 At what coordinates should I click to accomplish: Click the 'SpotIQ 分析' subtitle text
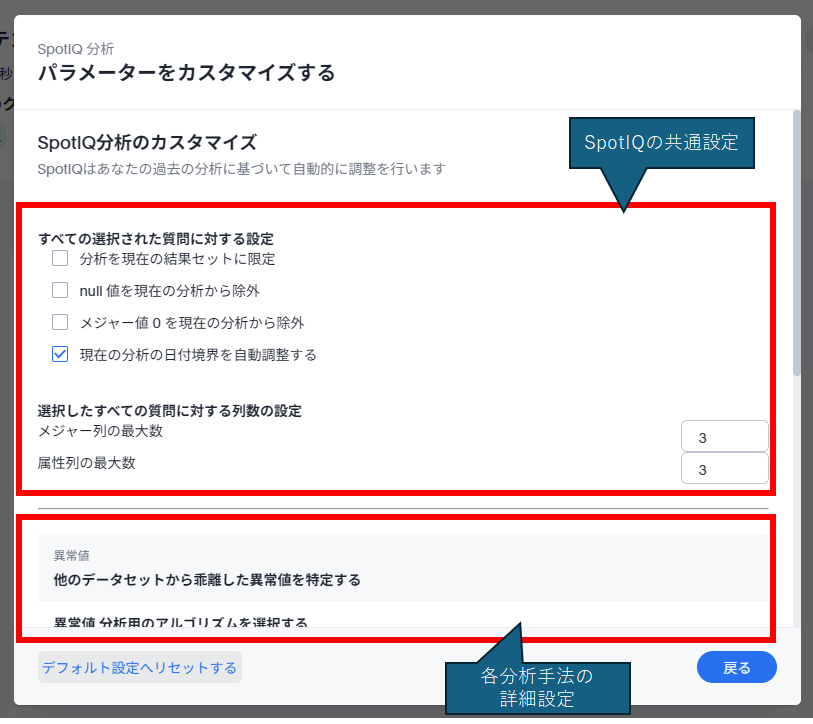(x=75, y=47)
